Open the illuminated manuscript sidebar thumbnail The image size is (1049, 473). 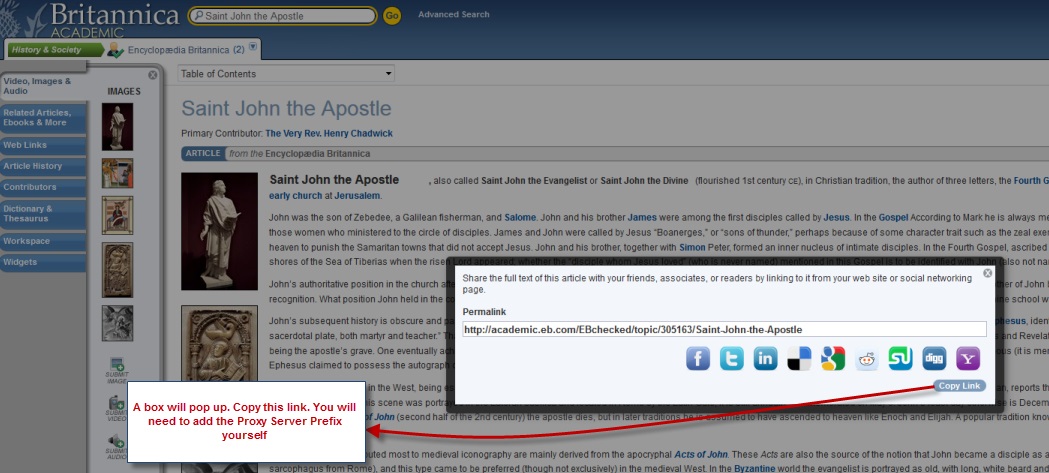[117, 215]
